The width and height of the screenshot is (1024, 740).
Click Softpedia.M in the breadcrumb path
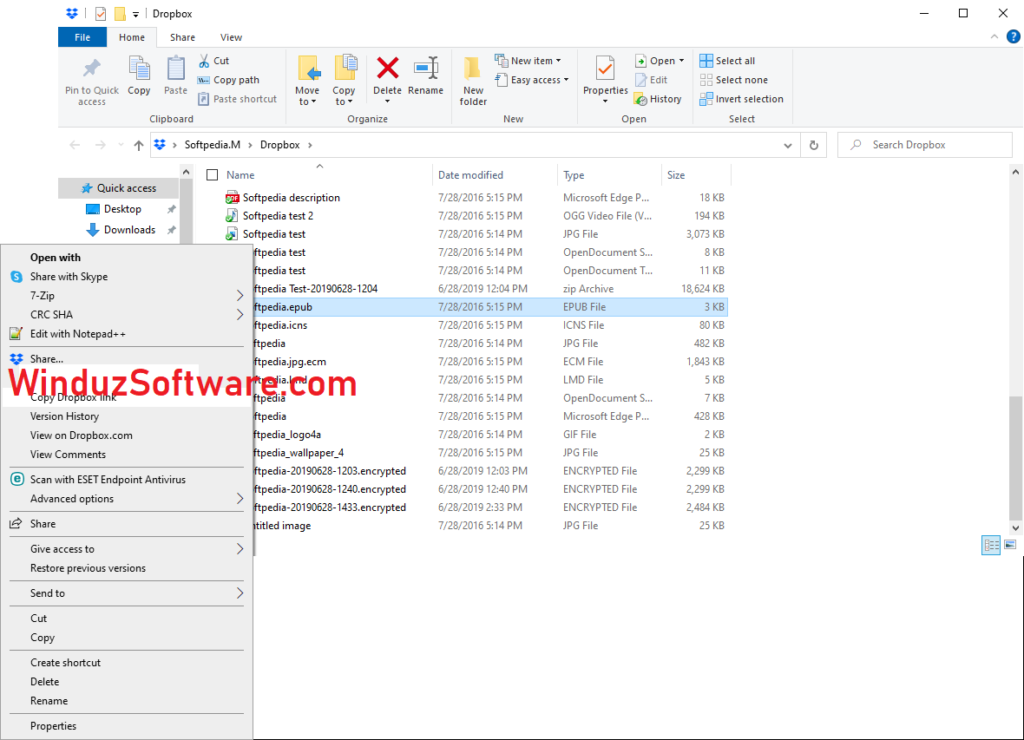tap(212, 145)
